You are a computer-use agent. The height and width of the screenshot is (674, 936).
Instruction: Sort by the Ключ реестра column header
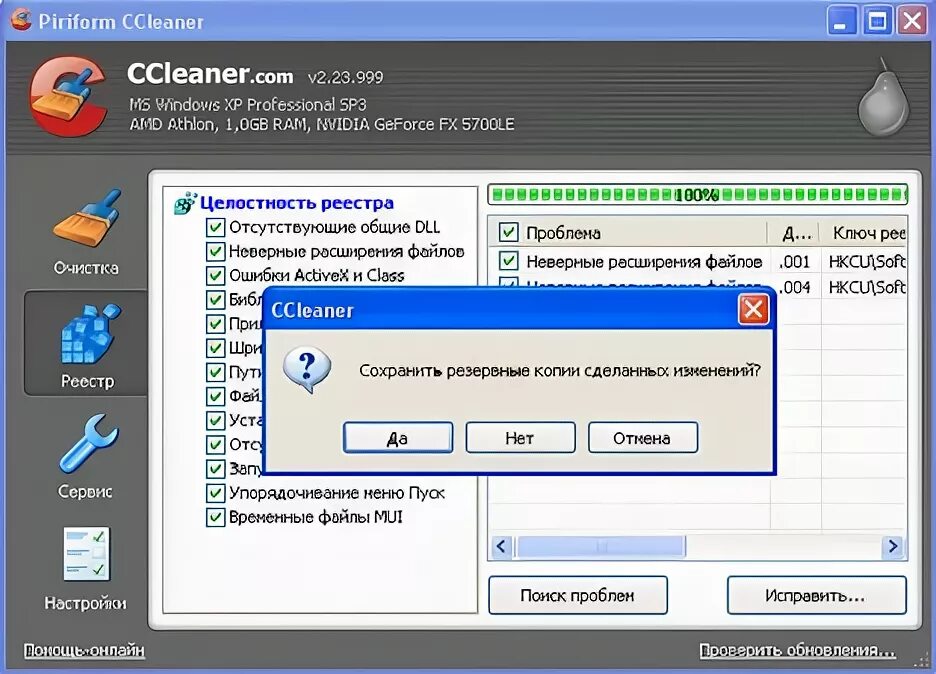pos(864,232)
